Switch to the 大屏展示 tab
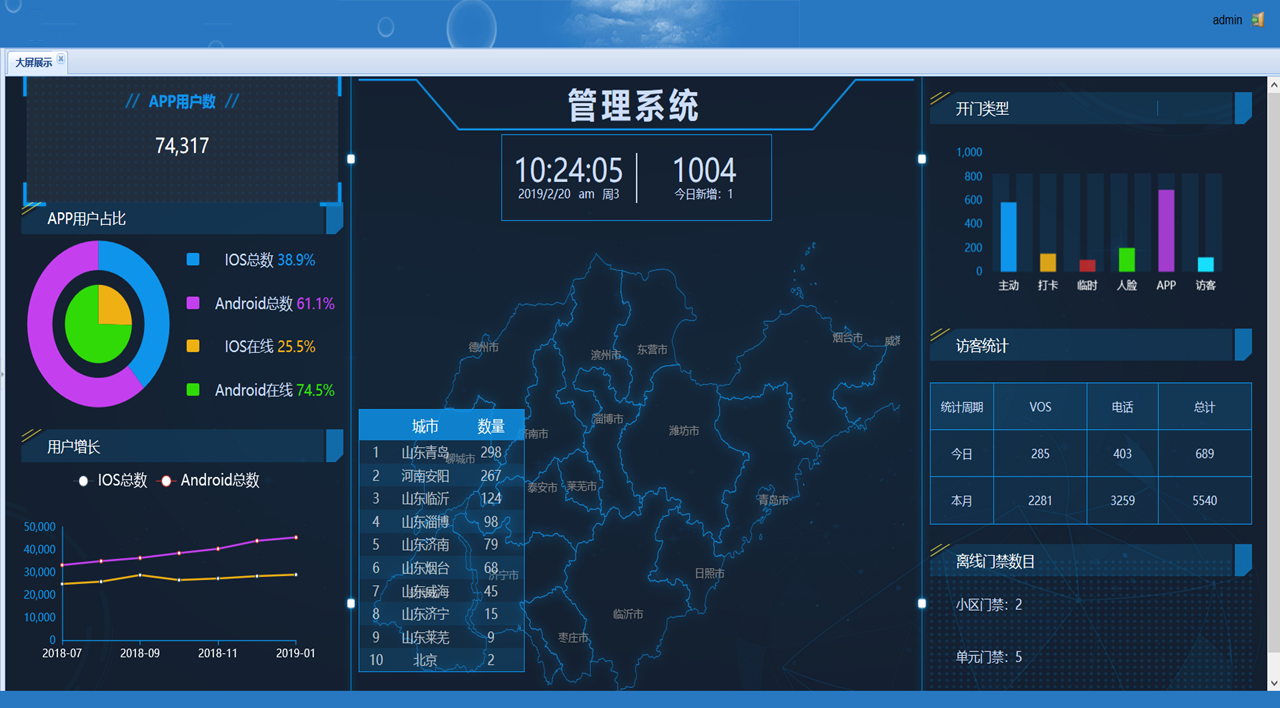1280x708 pixels. pyautogui.click(x=33, y=62)
